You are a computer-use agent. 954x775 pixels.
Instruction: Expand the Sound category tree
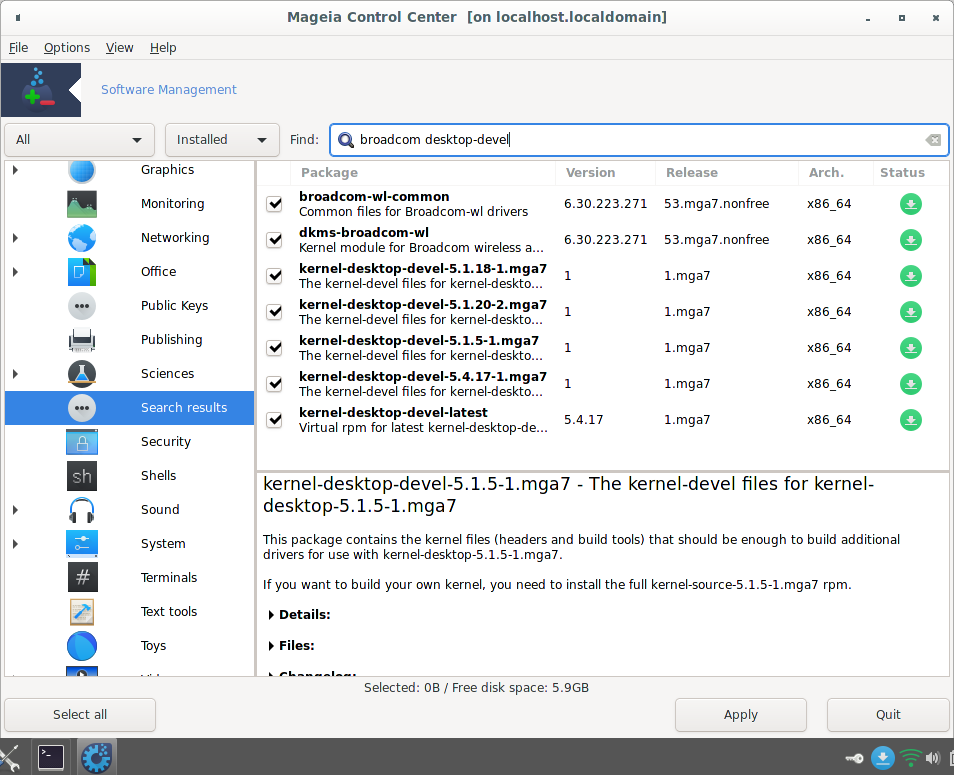point(15,510)
